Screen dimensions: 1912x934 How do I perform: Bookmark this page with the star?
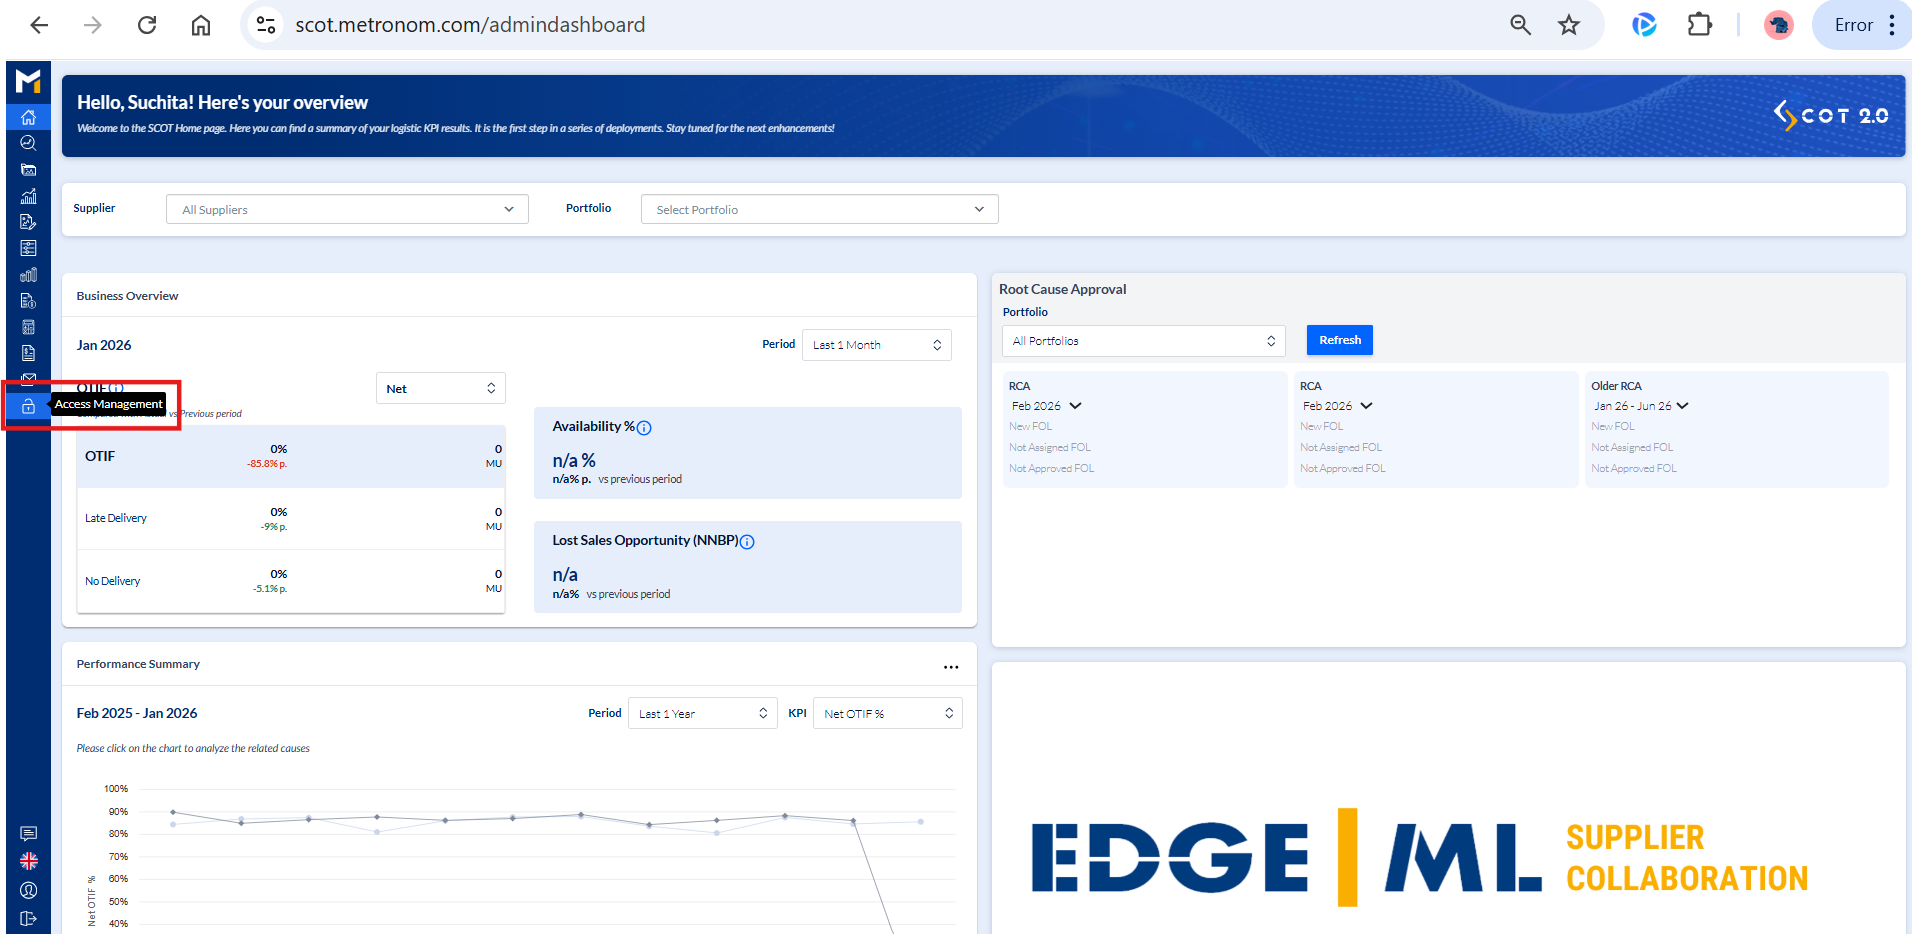pyautogui.click(x=1569, y=25)
